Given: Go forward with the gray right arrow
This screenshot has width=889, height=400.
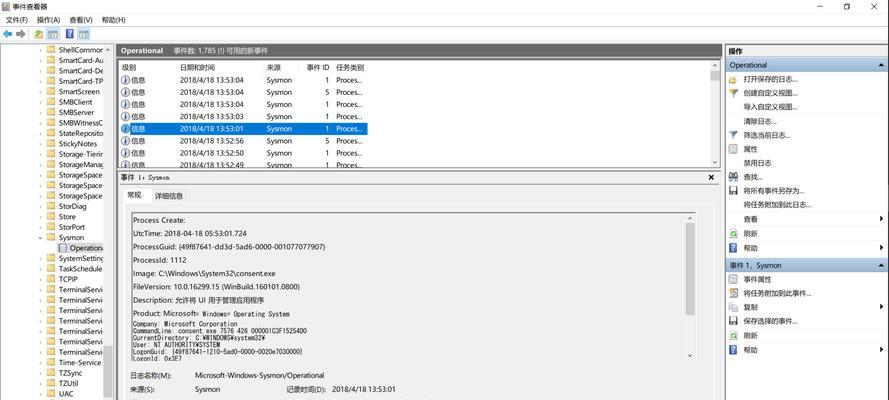Looking at the screenshot, I should click(x=21, y=35).
